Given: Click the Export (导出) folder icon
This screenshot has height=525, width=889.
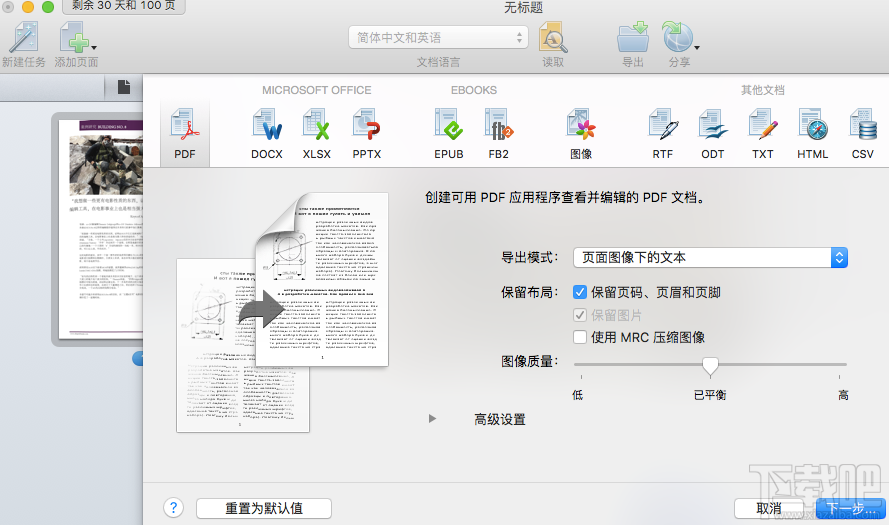Looking at the screenshot, I should point(633,37).
